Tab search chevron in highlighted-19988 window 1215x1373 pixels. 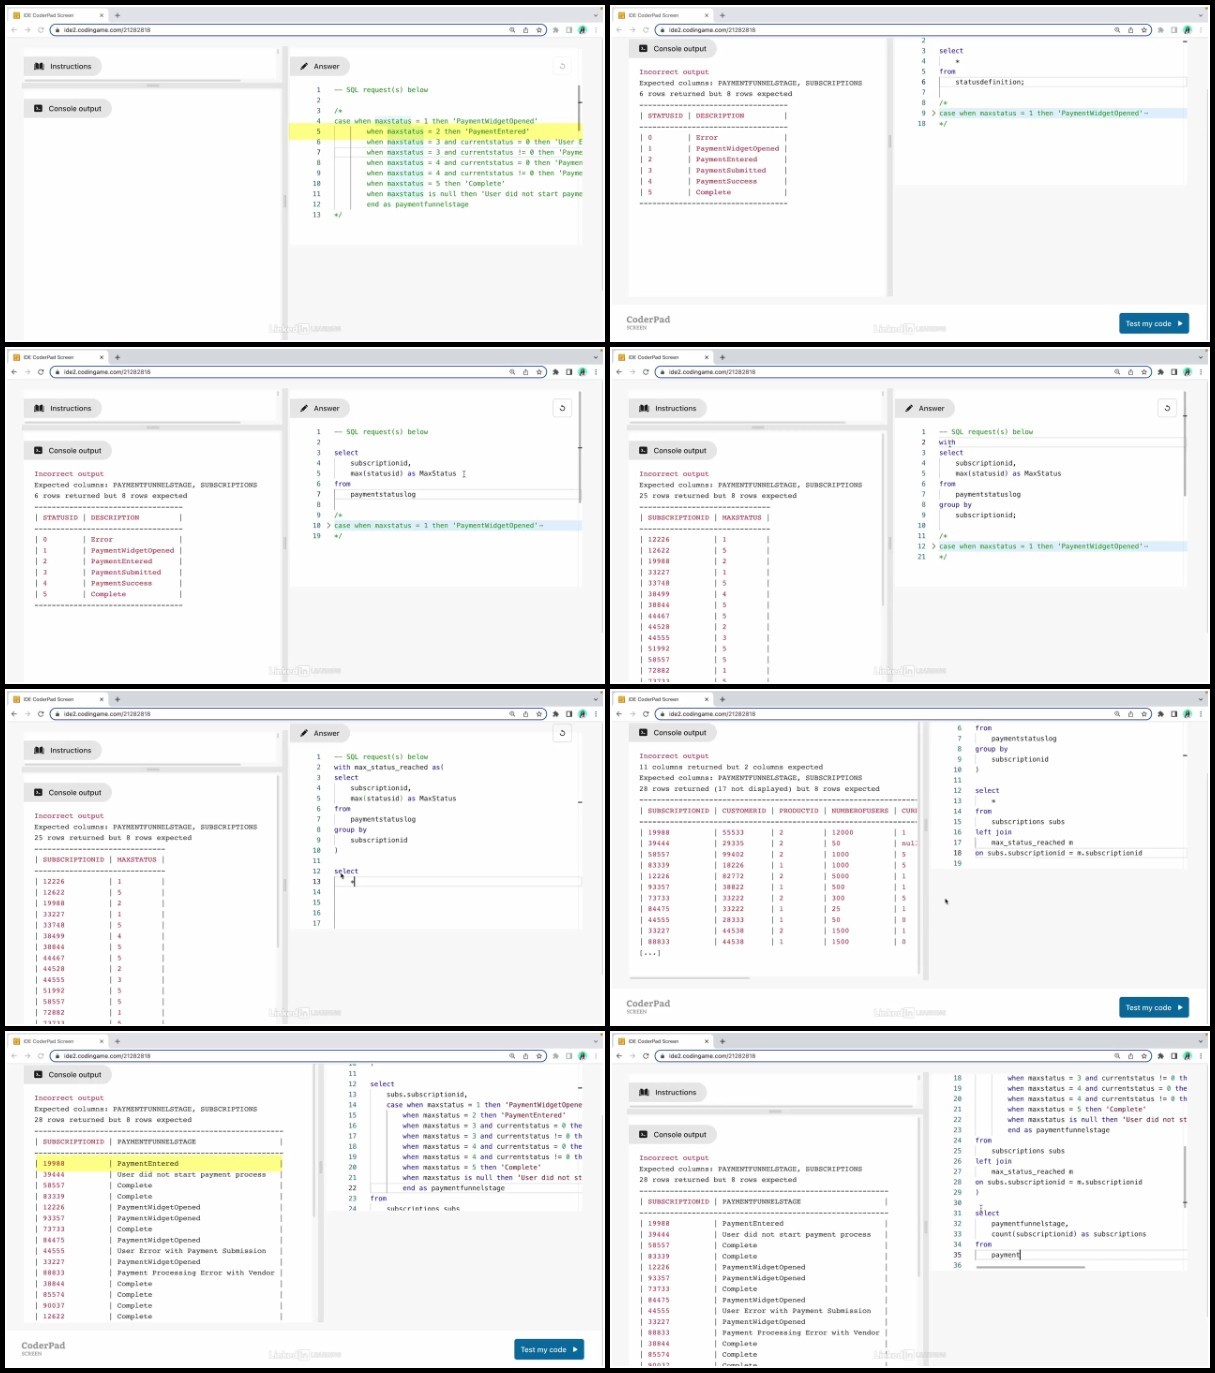(x=596, y=1041)
